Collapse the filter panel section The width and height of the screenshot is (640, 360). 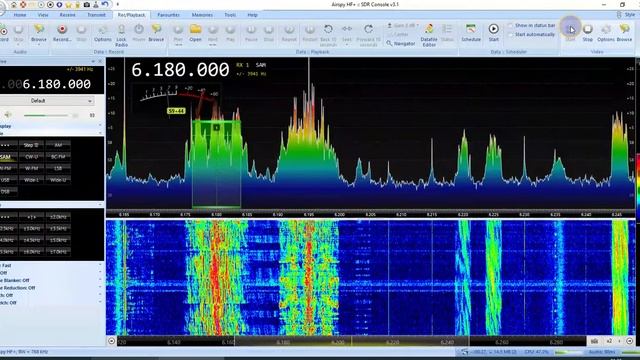point(100,204)
